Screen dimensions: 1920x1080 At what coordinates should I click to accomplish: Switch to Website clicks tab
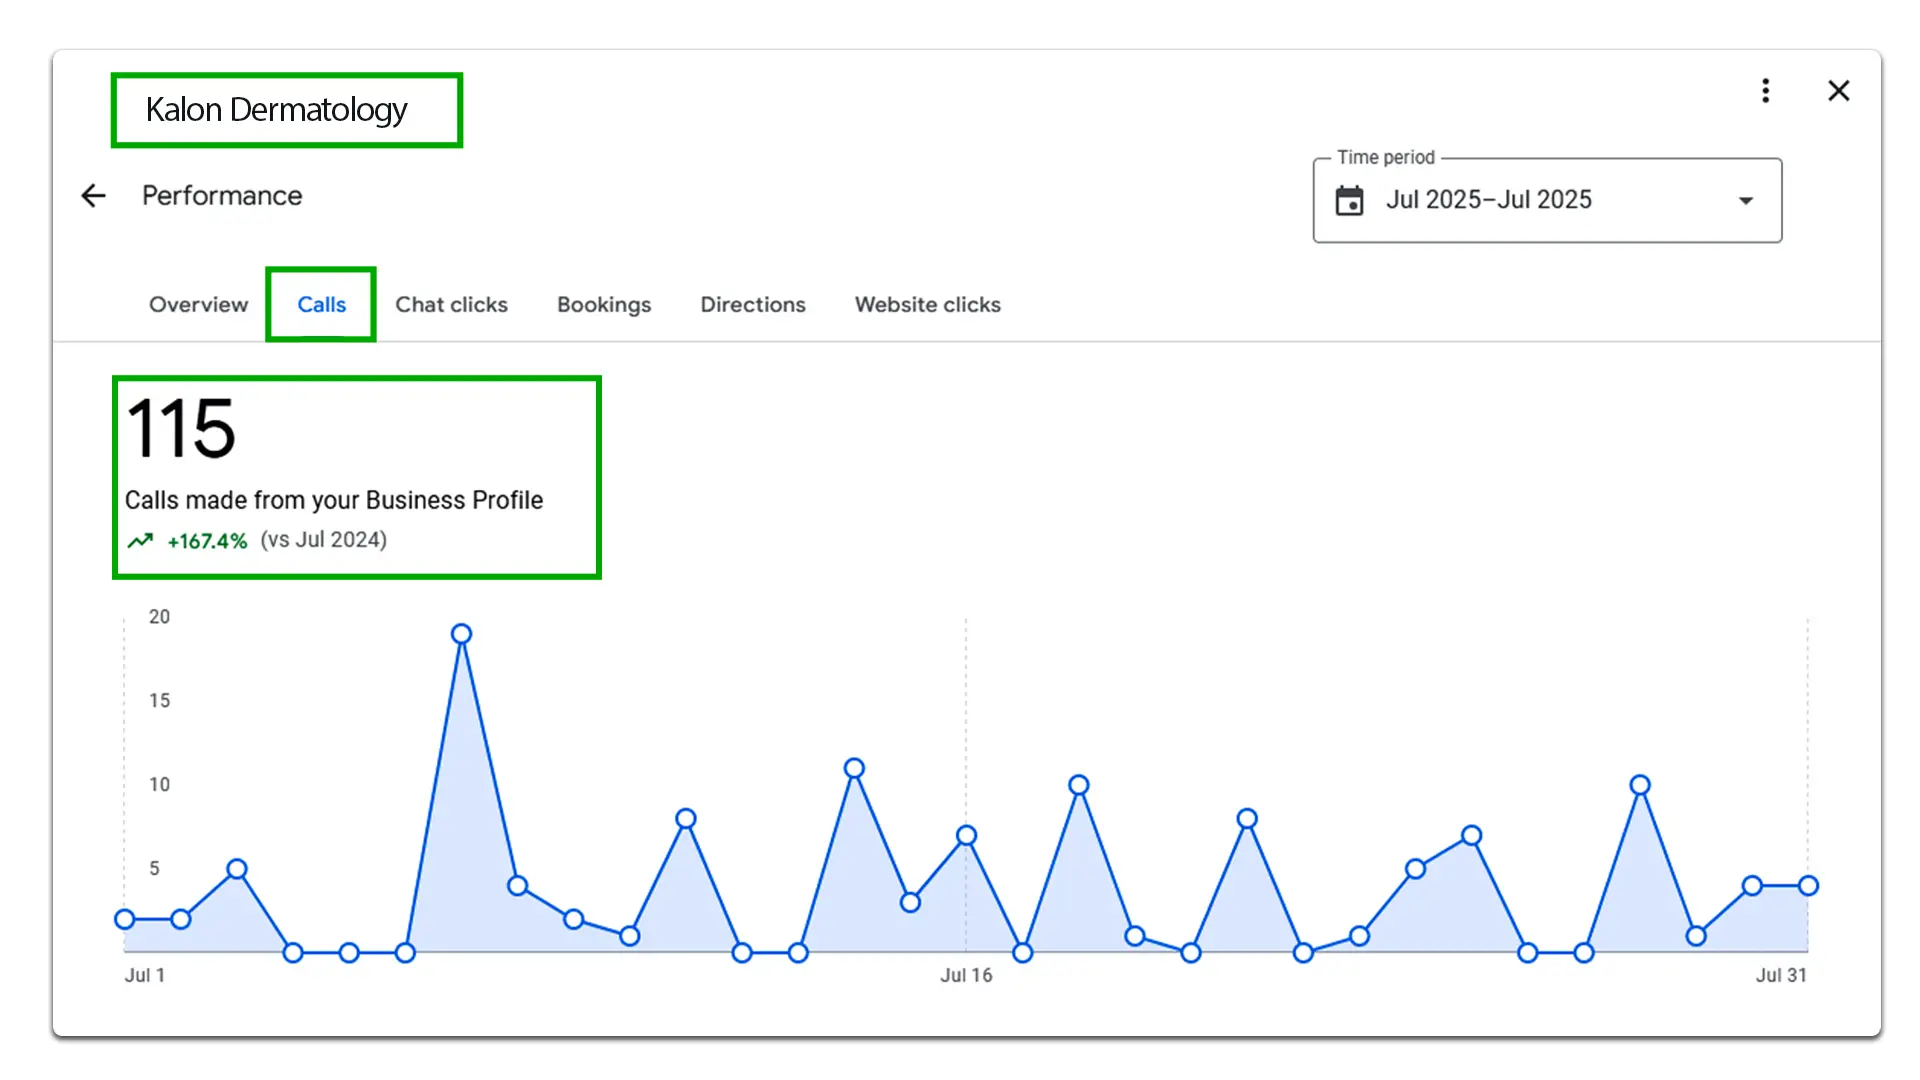927,305
